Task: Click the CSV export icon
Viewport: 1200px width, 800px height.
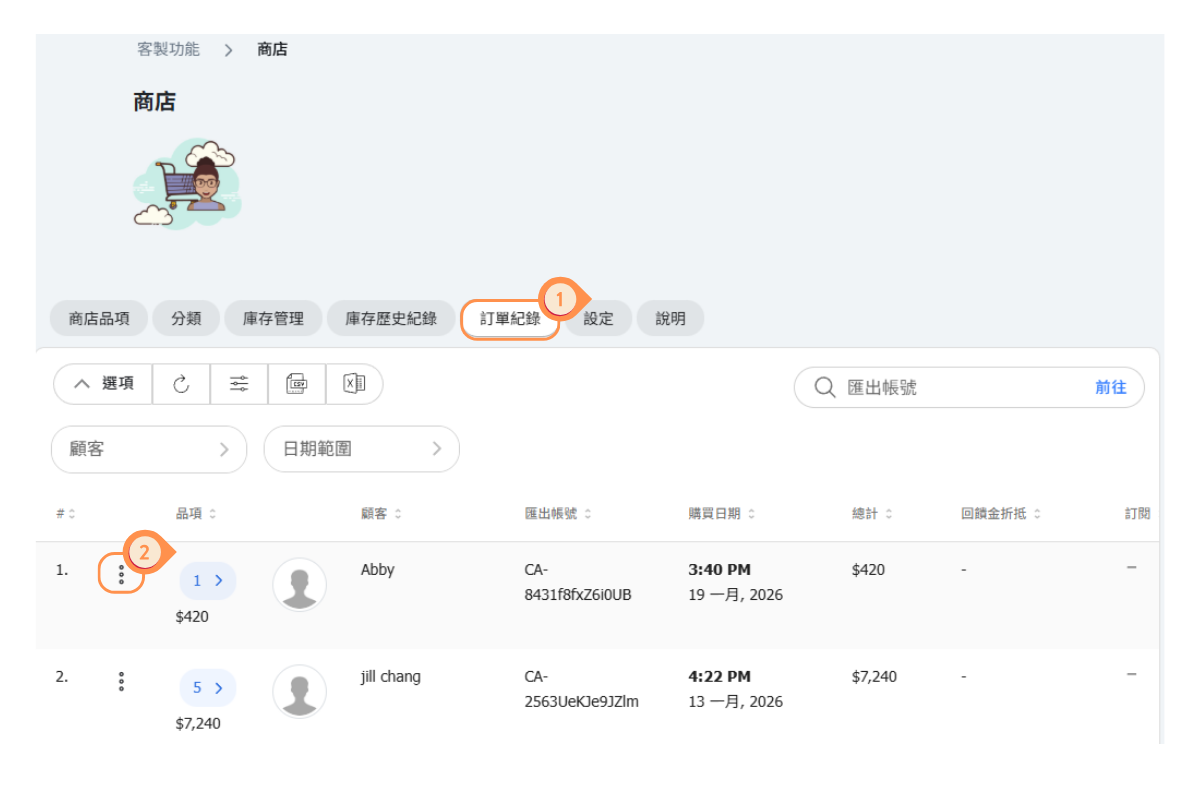Action: (x=297, y=384)
